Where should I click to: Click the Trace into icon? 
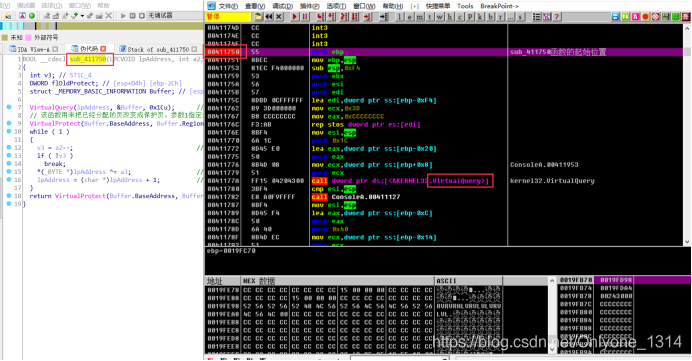[344, 17]
